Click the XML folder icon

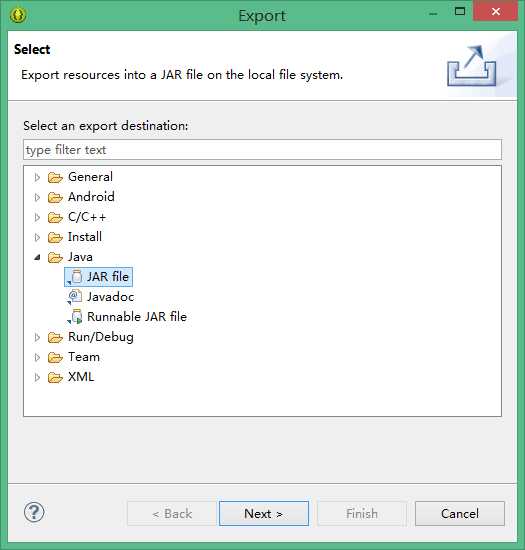pyautogui.click(x=55, y=377)
